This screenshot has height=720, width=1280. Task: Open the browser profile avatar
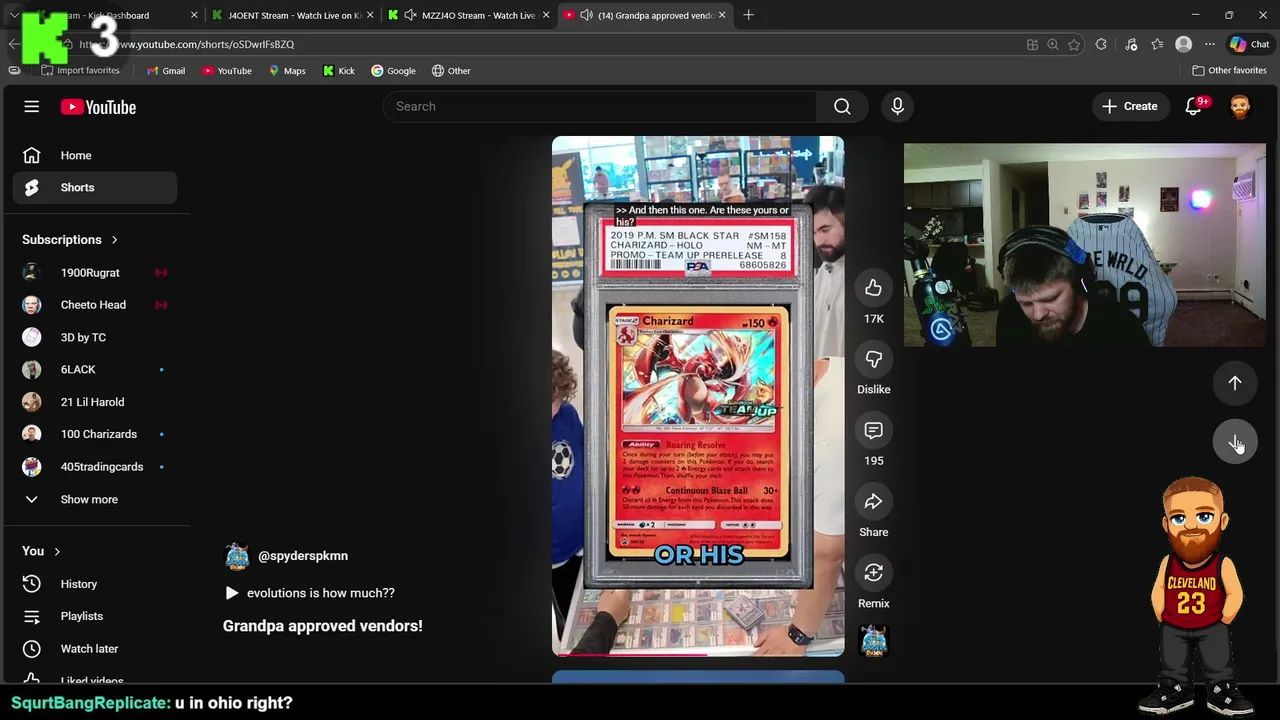[1184, 44]
